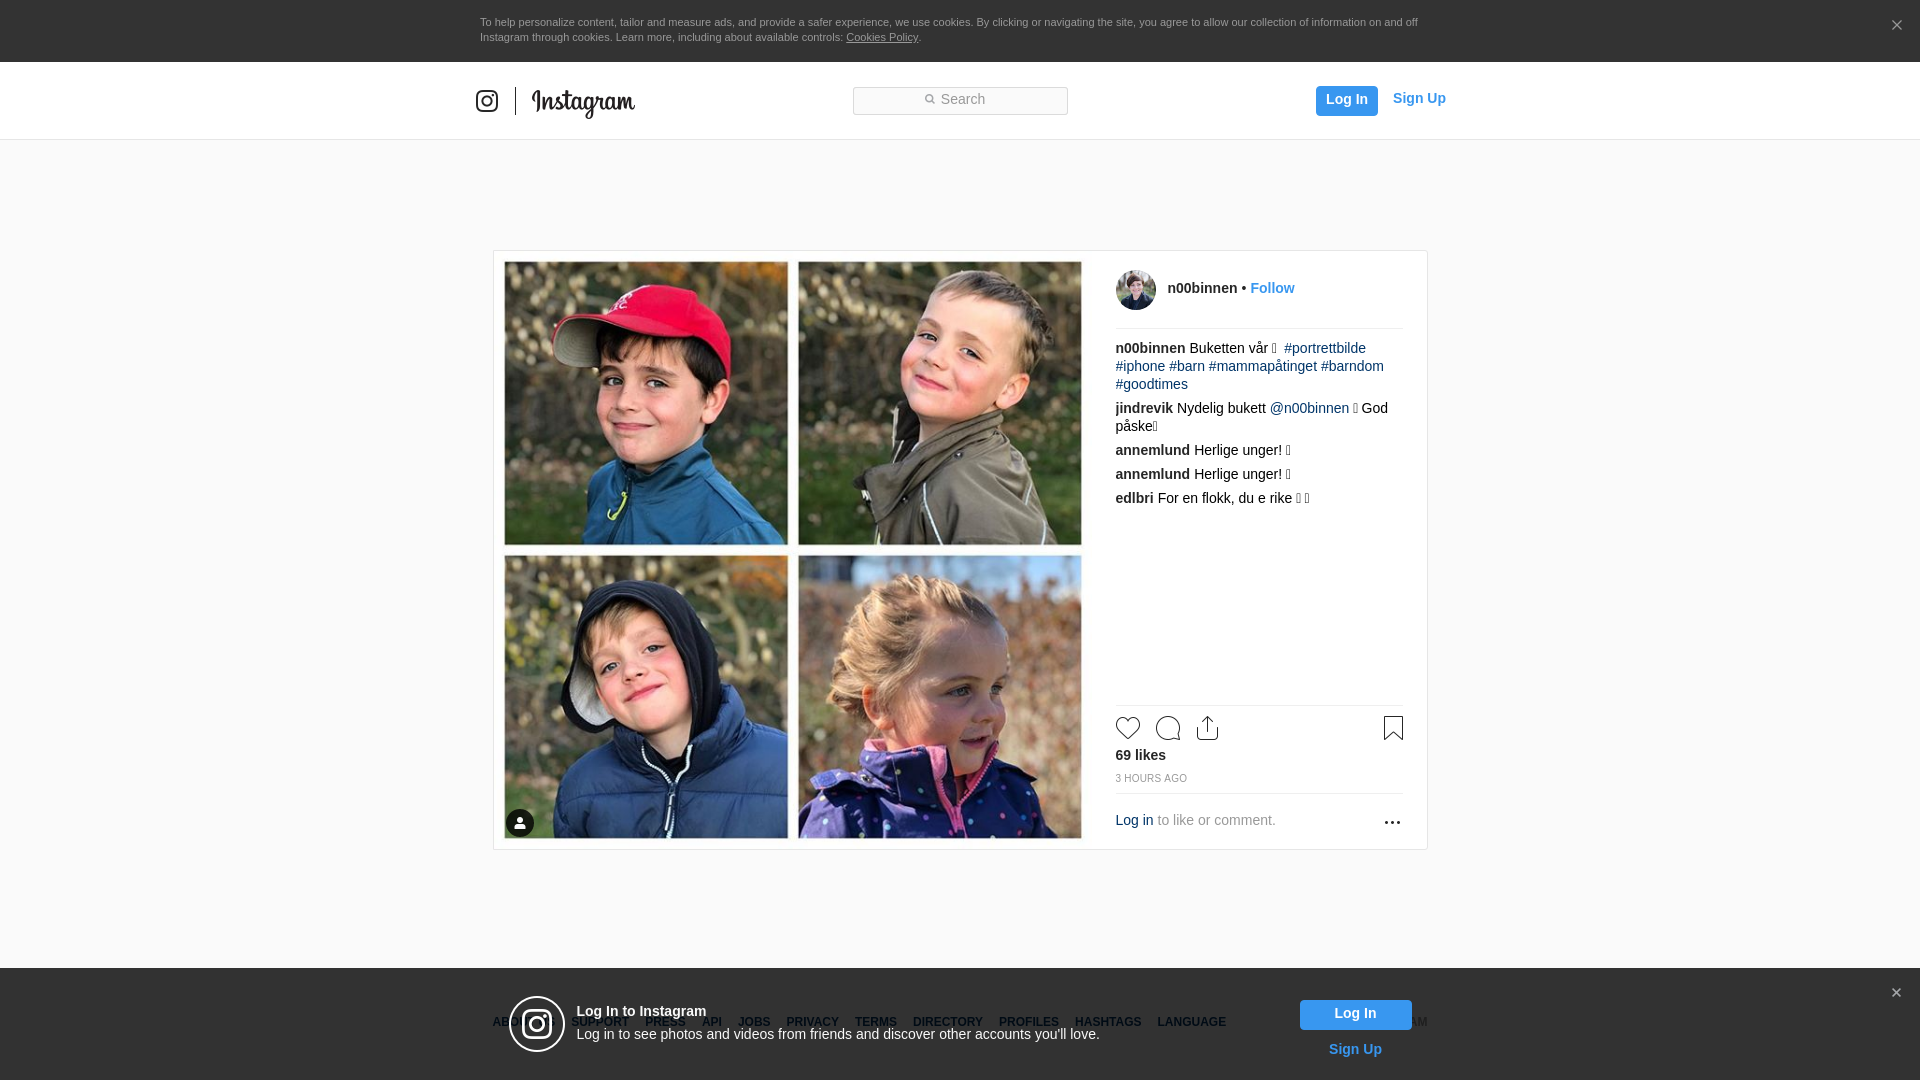
Task: Open the Cookies Policy link
Action: coord(882,37)
